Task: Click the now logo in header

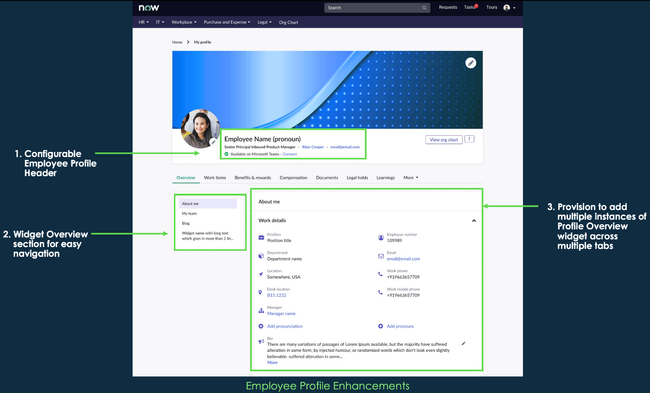Action: pyautogui.click(x=149, y=8)
